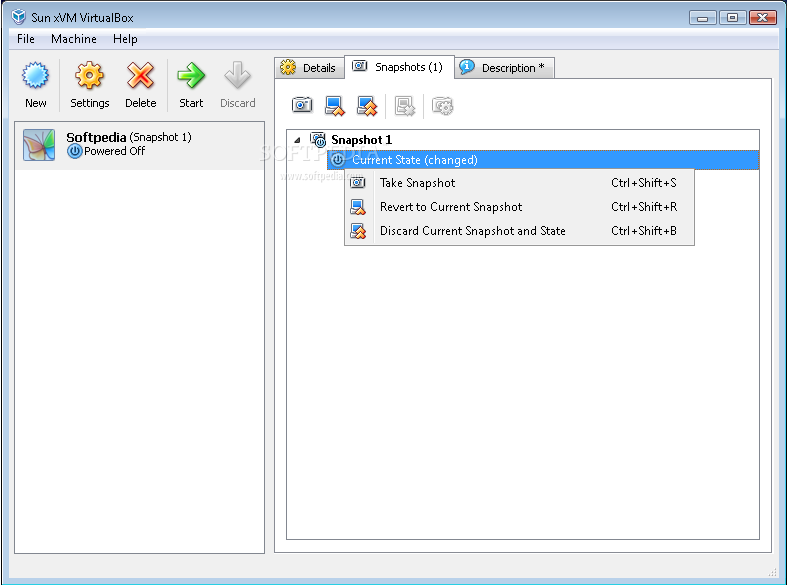The height and width of the screenshot is (585, 788).
Task: Click the disabled Discard Snapshot toolbar icon
Action: (405, 106)
